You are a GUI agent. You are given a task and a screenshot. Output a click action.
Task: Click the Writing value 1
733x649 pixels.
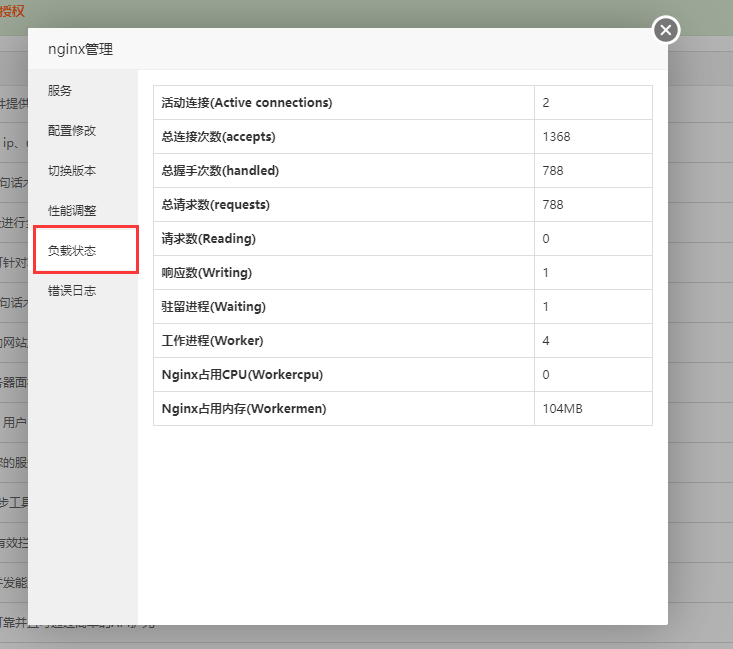(545, 273)
